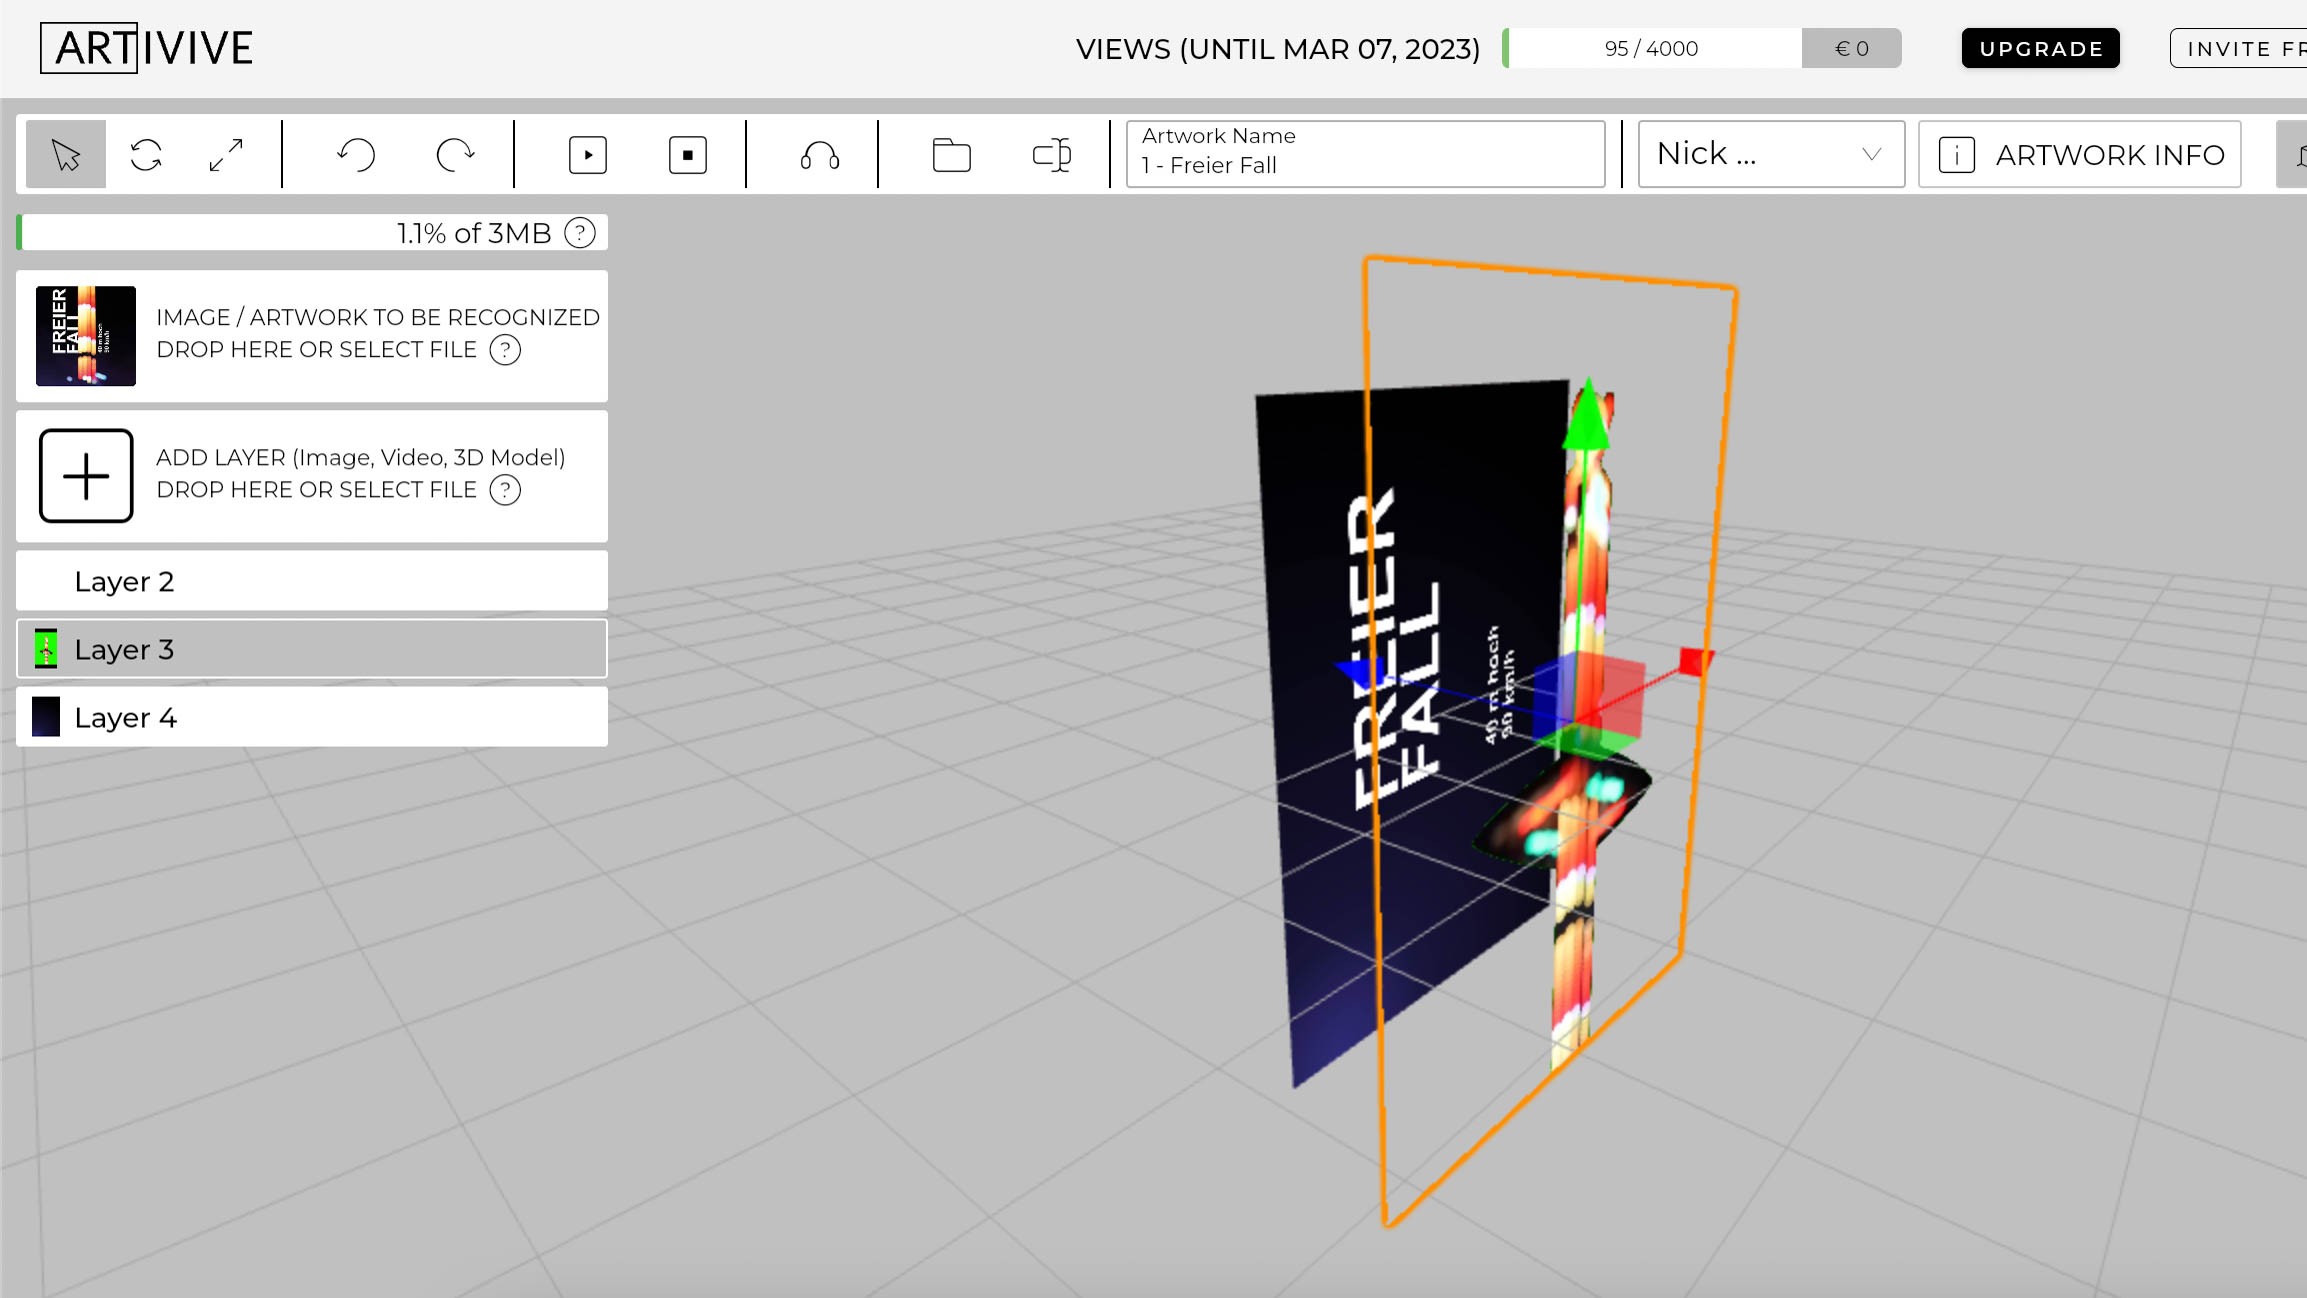Open help for artwork to be recognized

[x=505, y=350]
